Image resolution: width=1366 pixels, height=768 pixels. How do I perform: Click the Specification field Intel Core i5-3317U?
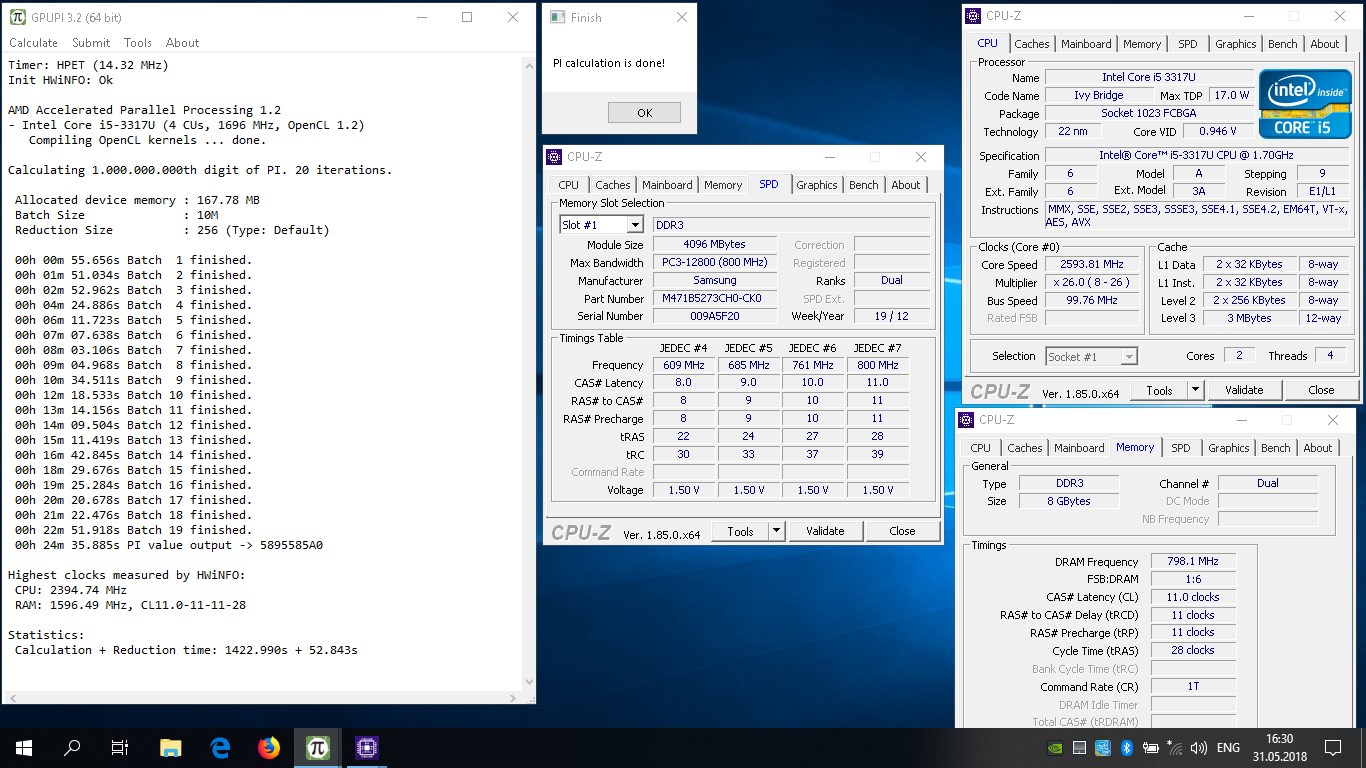1198,156
